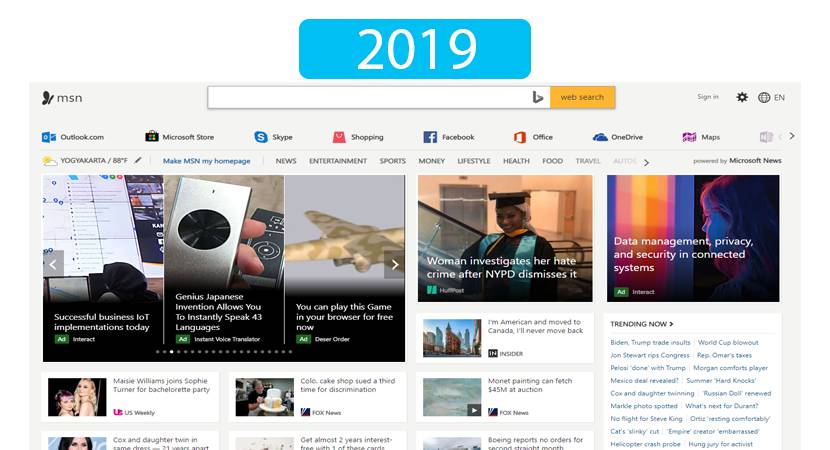The image size is (830, 450).
Task: Click trending topic Mexico deal revealed?
Action: (644, 381)
